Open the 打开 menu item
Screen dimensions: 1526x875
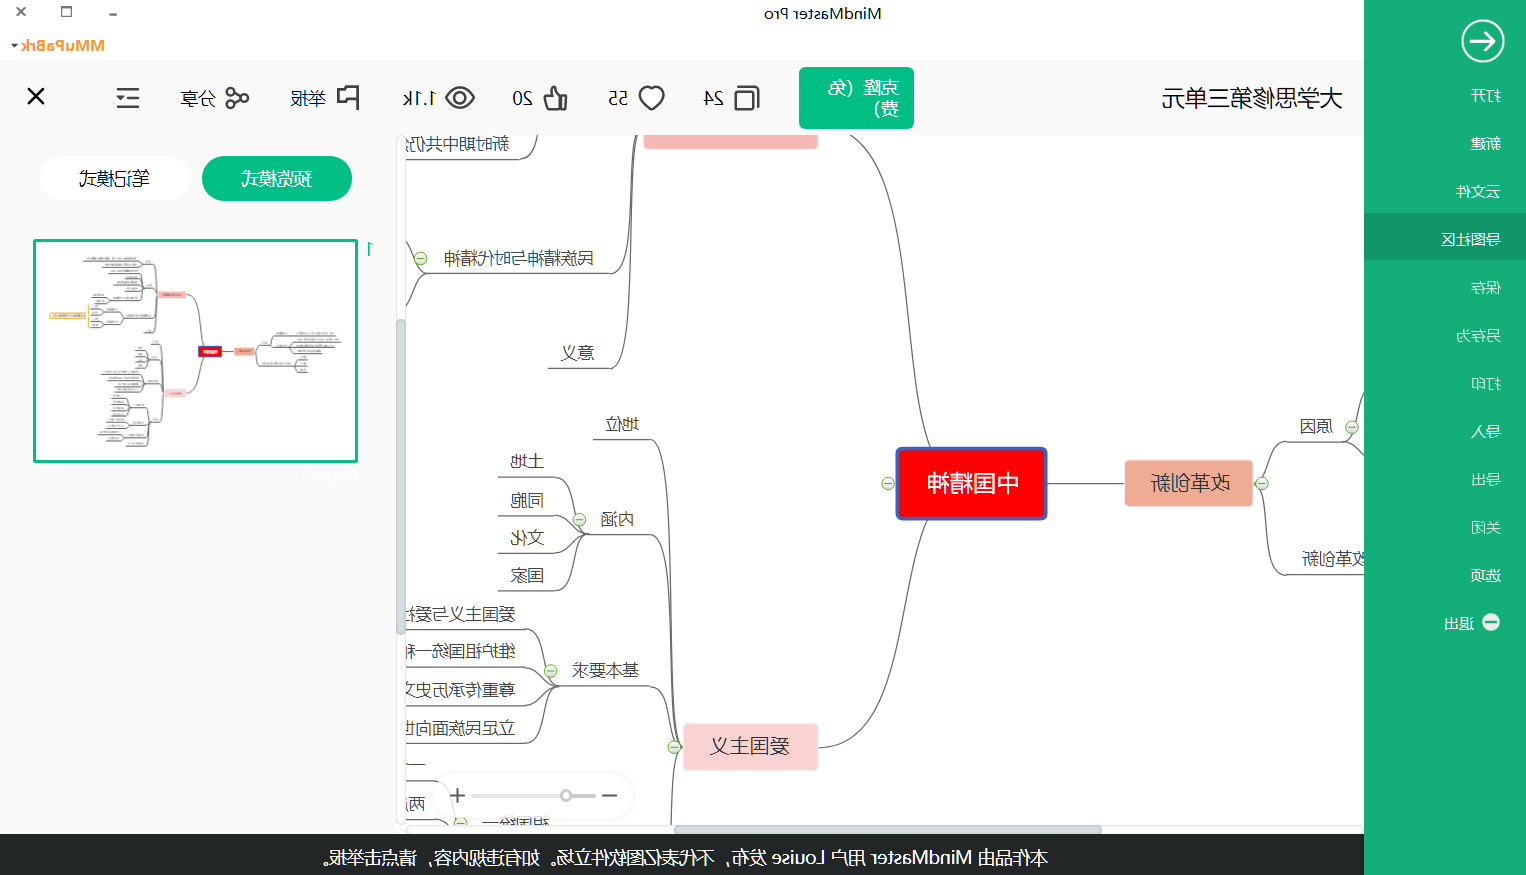(x=1485, y=96)
